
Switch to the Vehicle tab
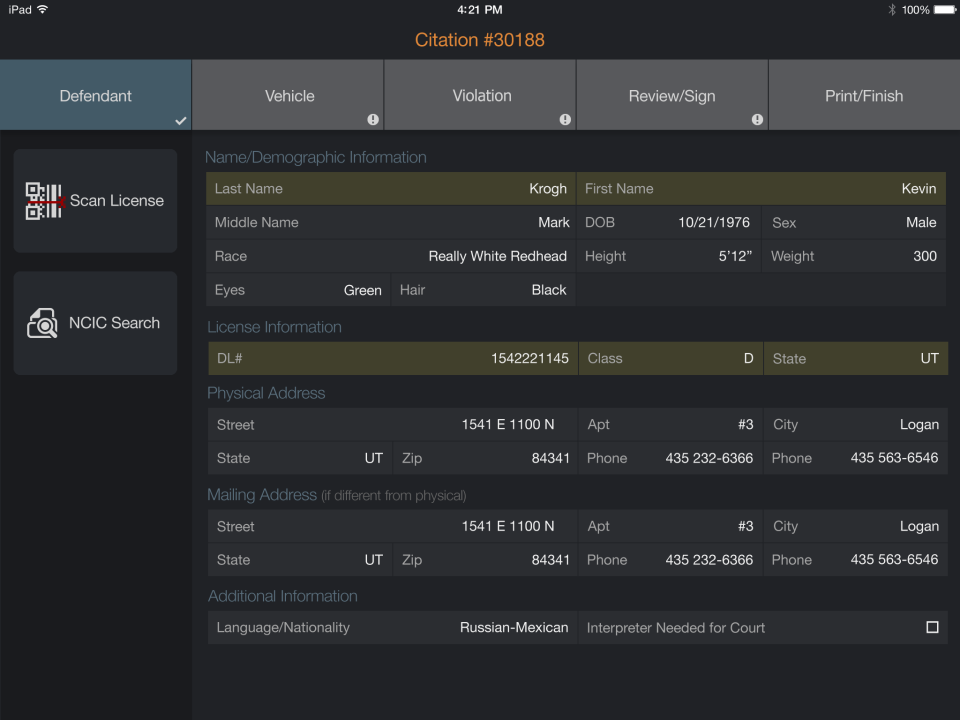pos(288,95)
